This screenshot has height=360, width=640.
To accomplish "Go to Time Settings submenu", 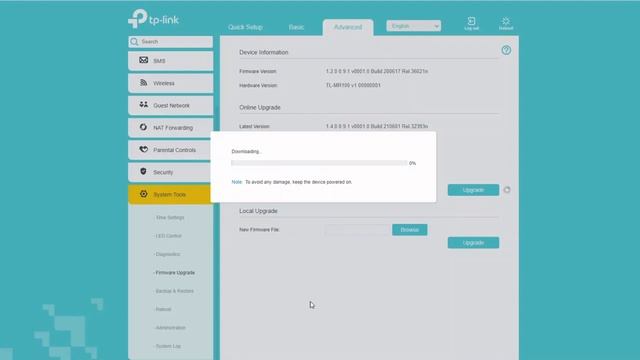I will coord(169,218).
